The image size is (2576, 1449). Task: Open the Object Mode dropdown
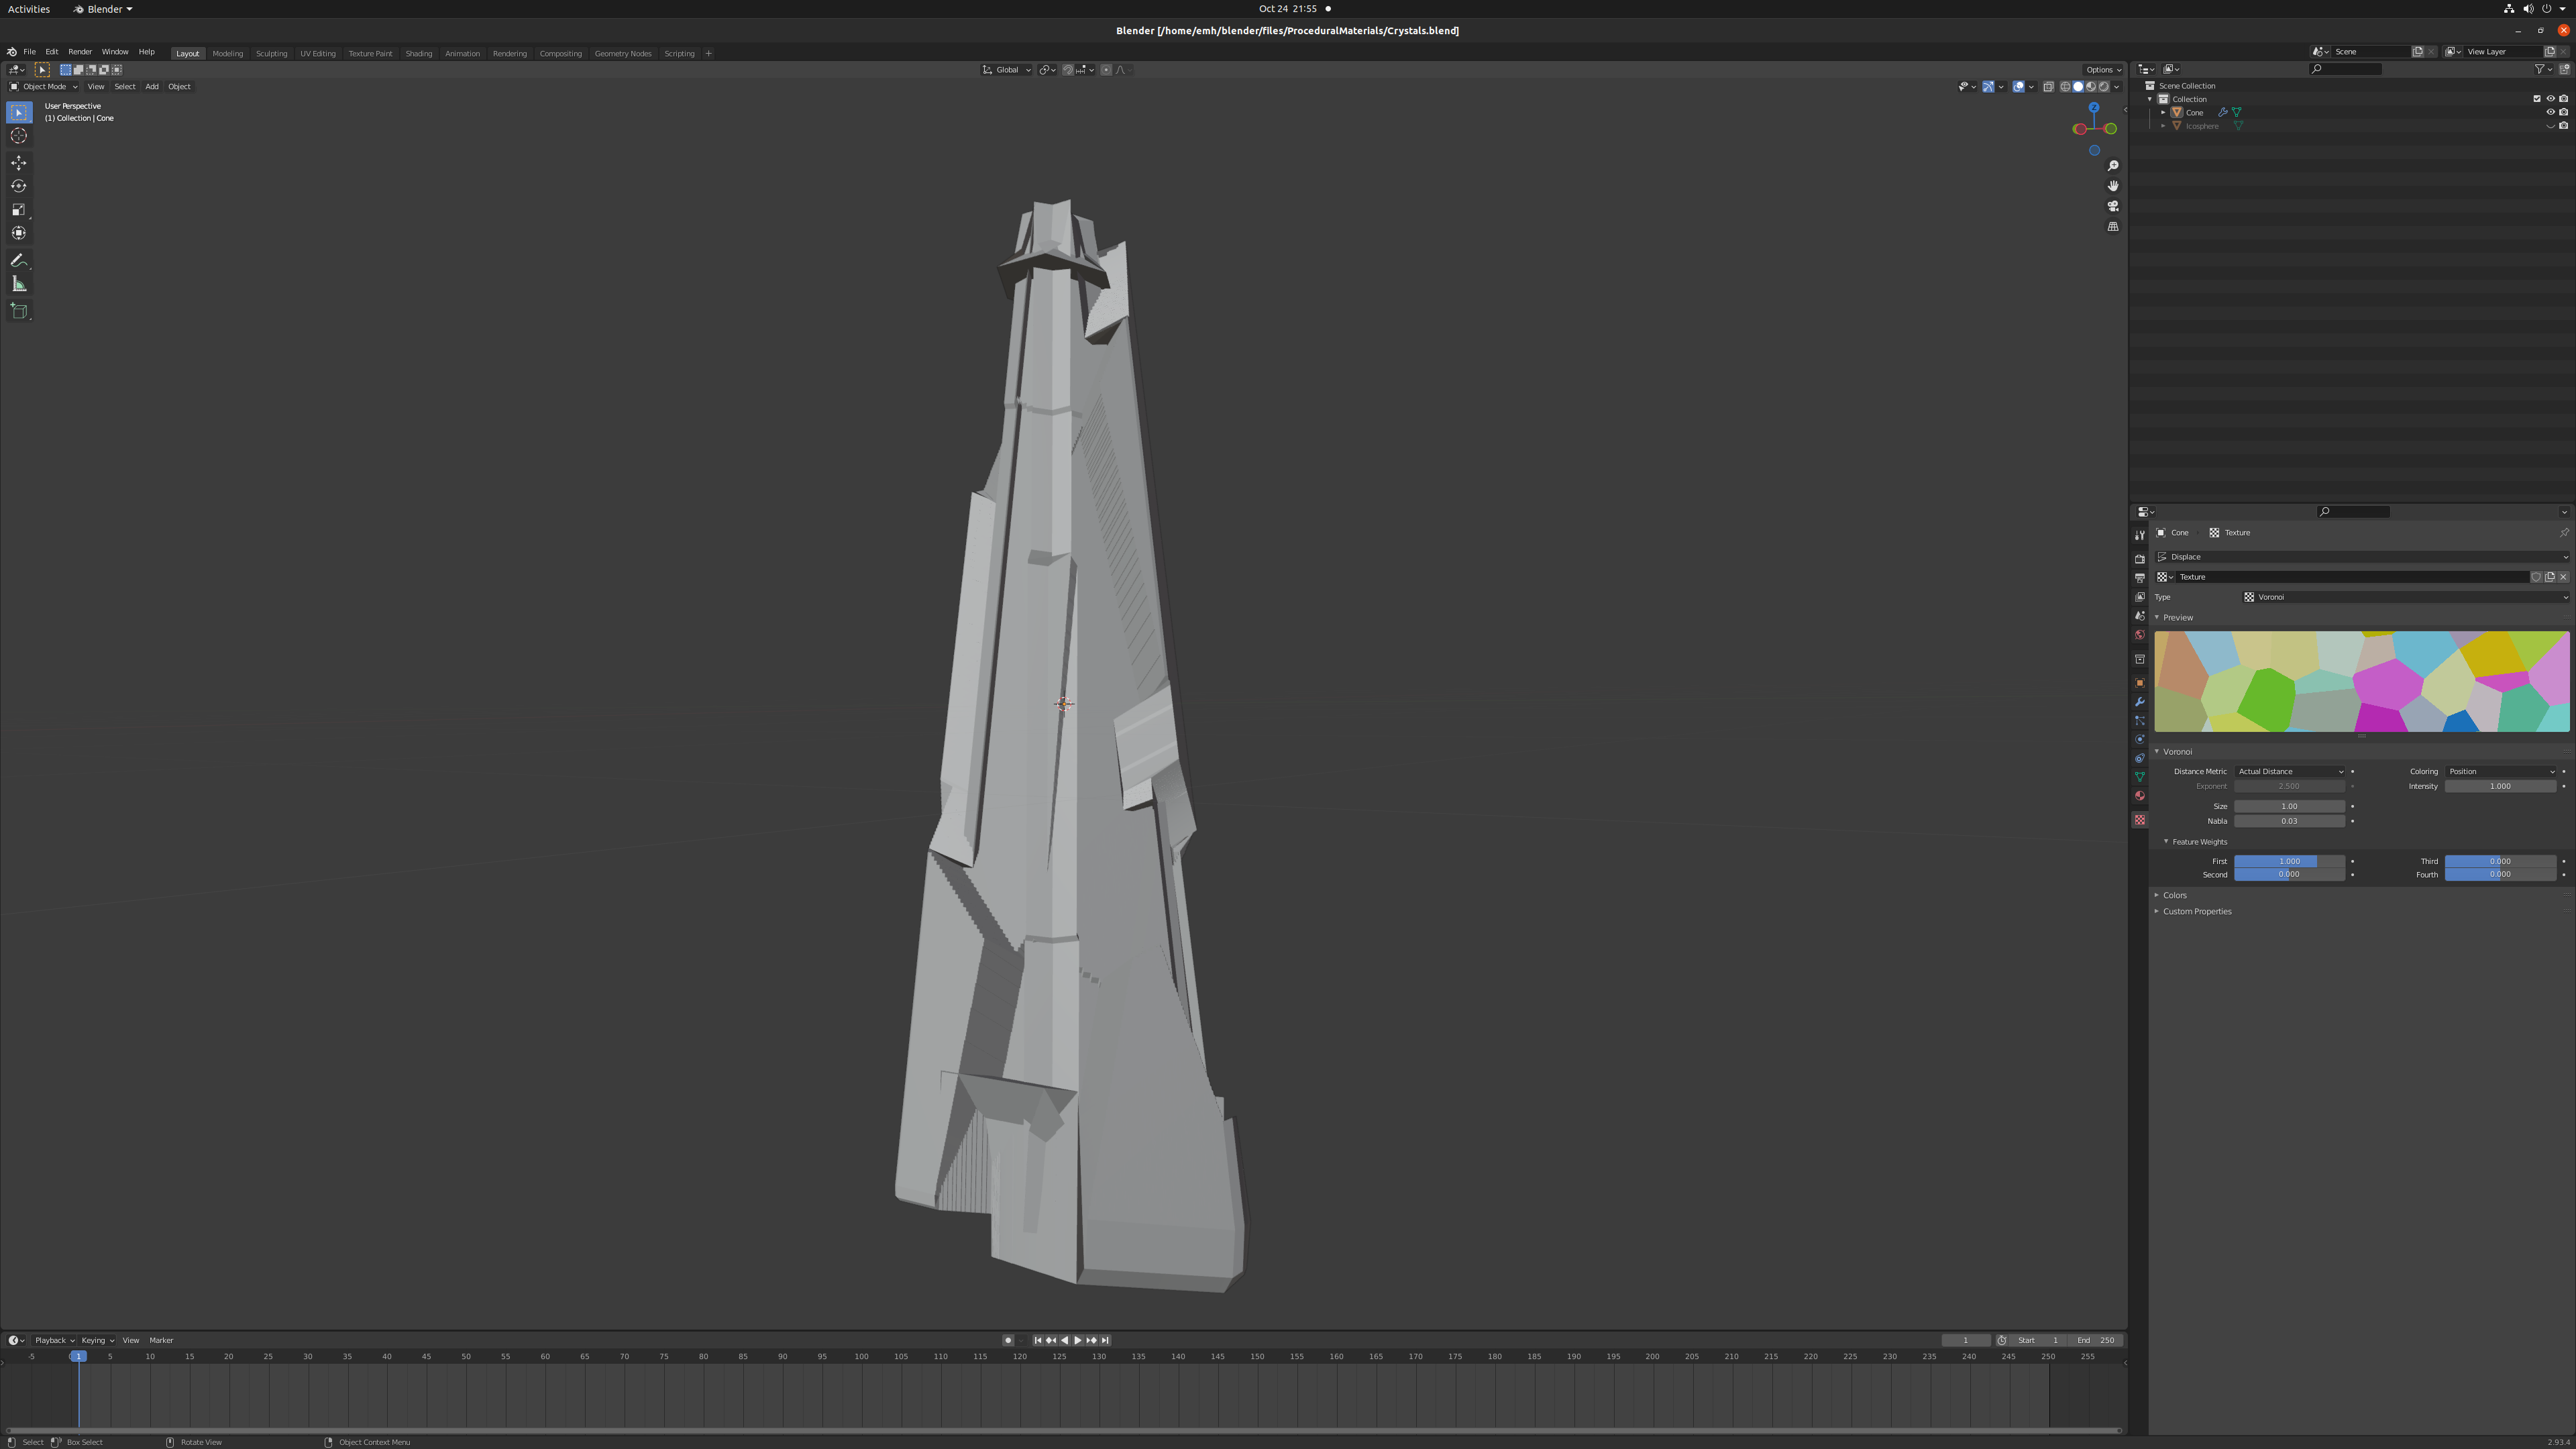click(x=43, y=87)
